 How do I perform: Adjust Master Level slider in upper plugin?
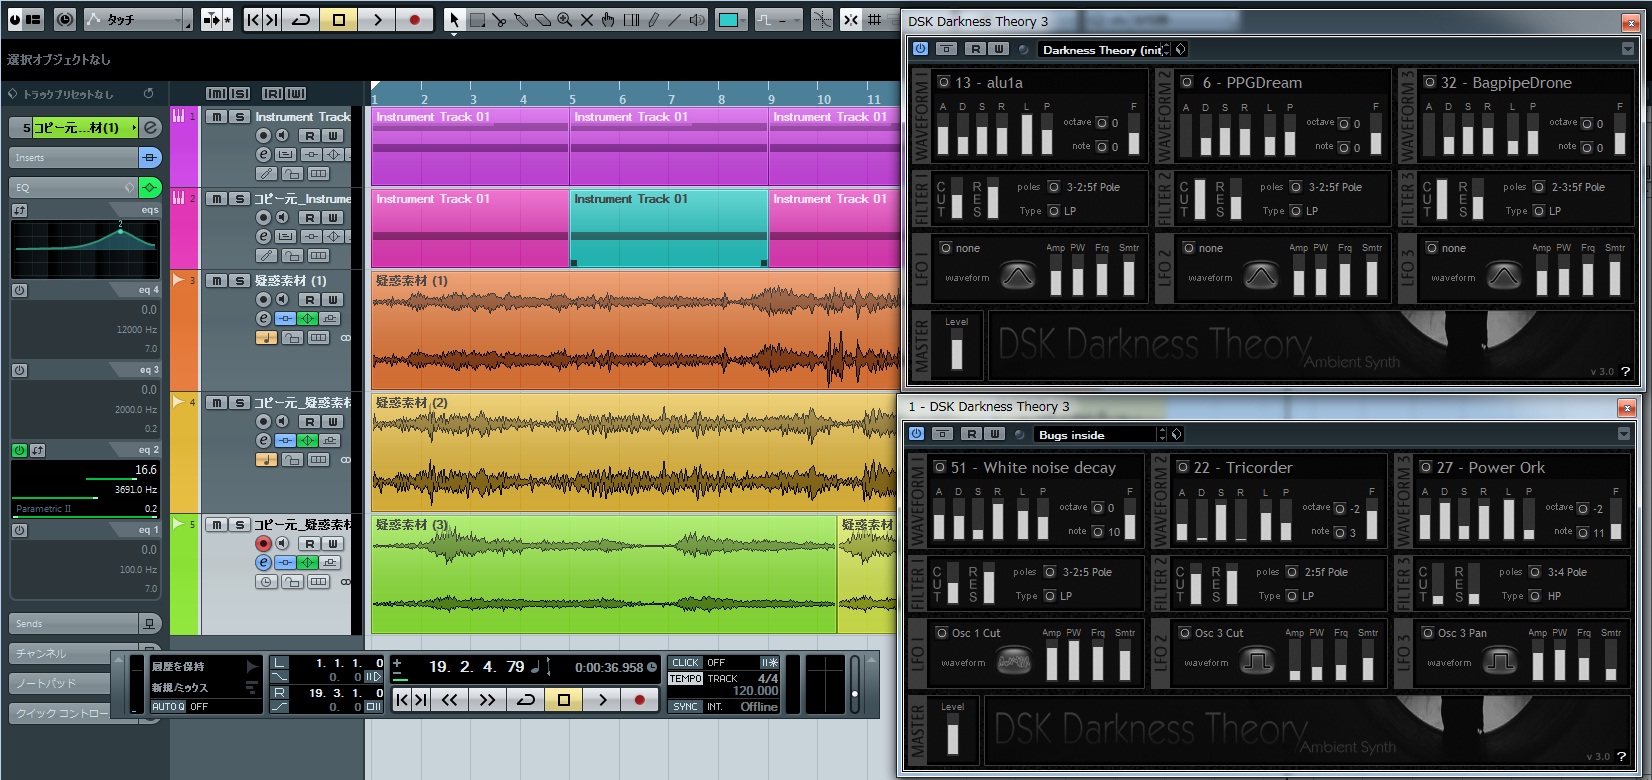coord(957,351)
